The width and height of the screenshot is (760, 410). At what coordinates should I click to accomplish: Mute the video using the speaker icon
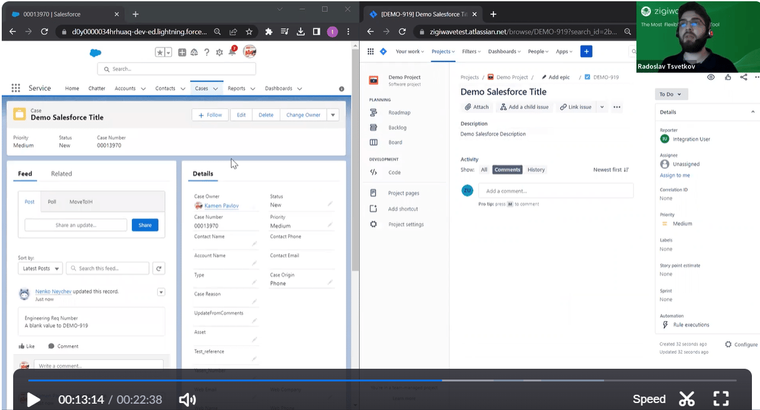[187, 400]
